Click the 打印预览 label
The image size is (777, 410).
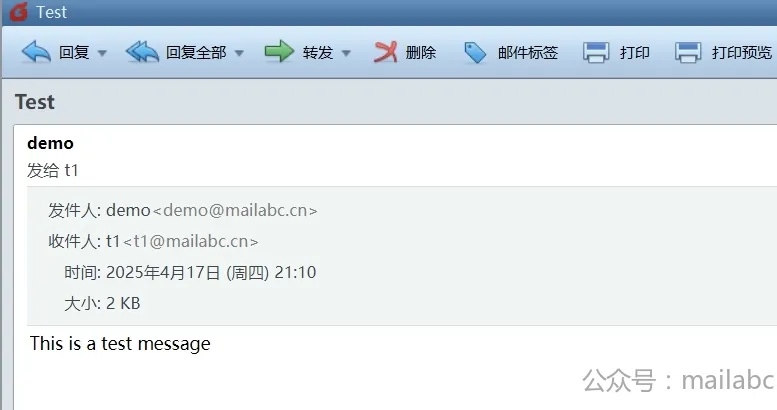pos(742,52)
